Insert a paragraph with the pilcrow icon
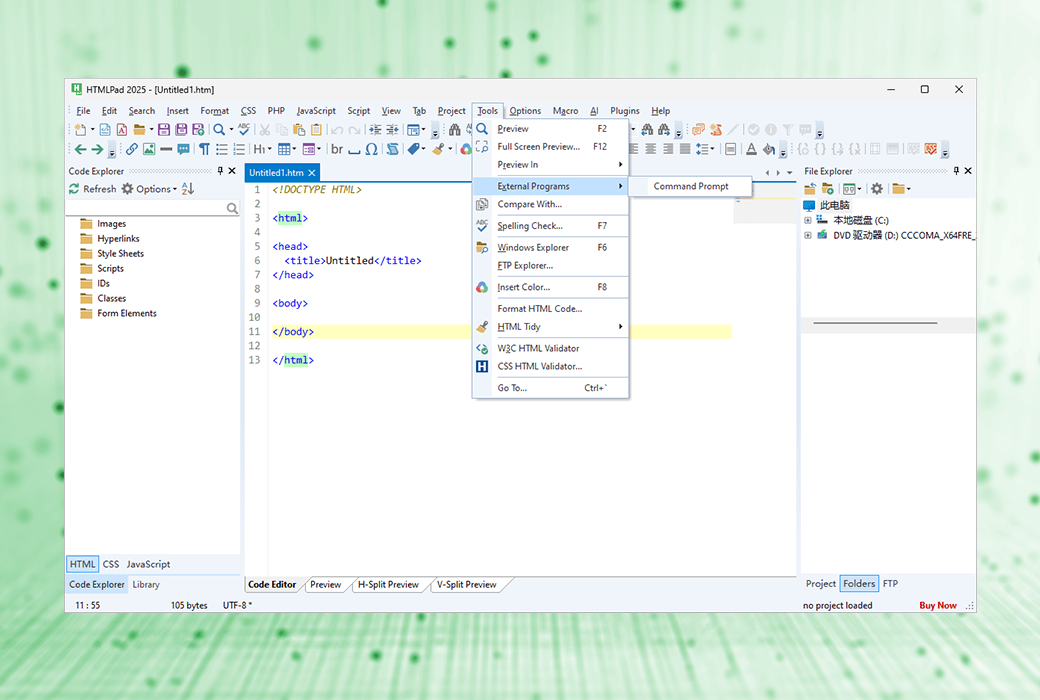This screenshot has width=1040, height=700. pos(204,149)
